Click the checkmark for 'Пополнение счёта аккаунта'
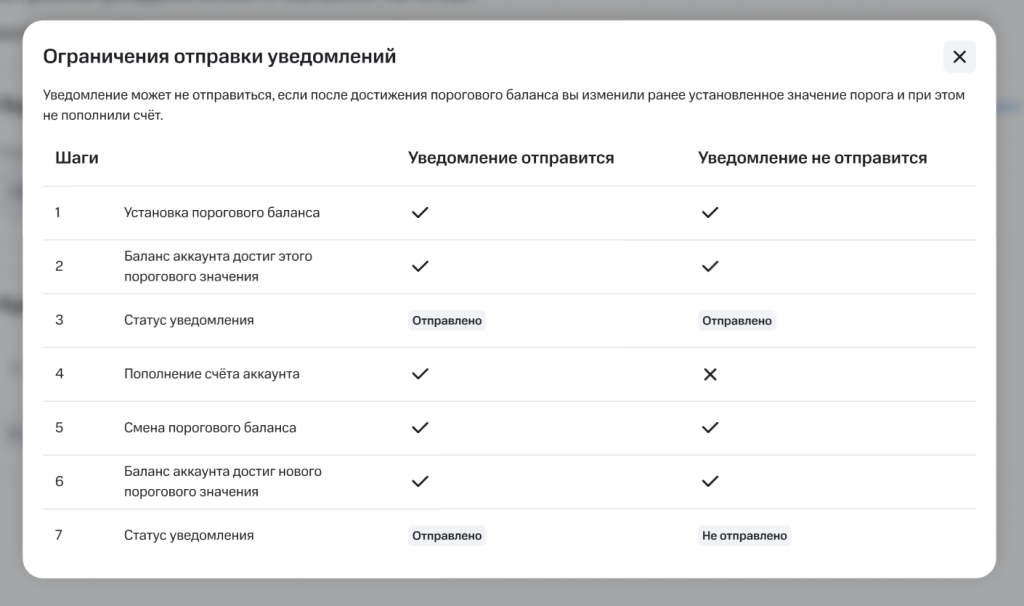Image resolution: width=1024 pixels, height=606 pixels. (420, 374)
